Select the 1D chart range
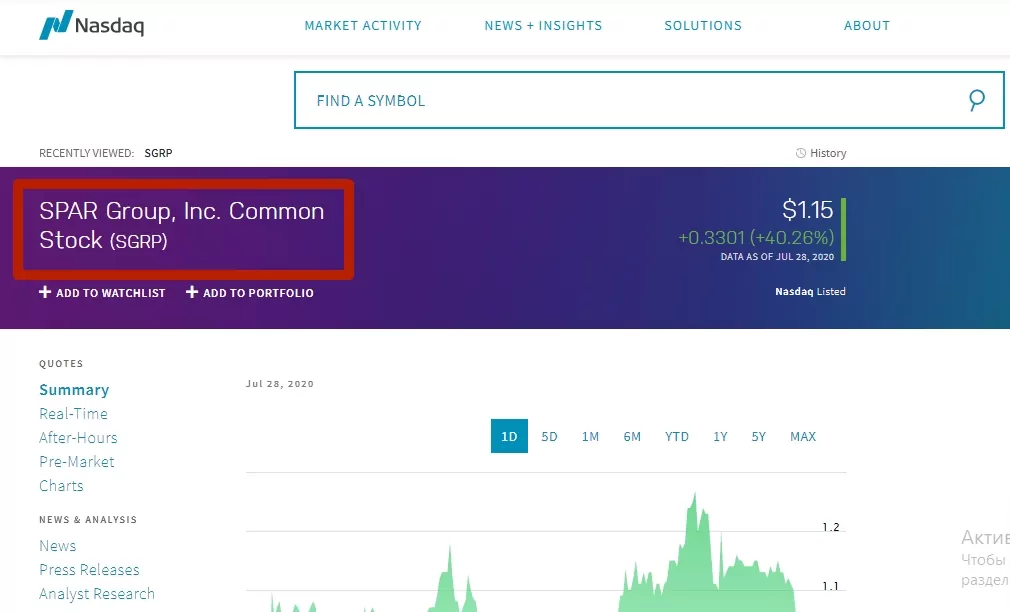The width and height of the screenshot is (1010, 612). point(509,436)
